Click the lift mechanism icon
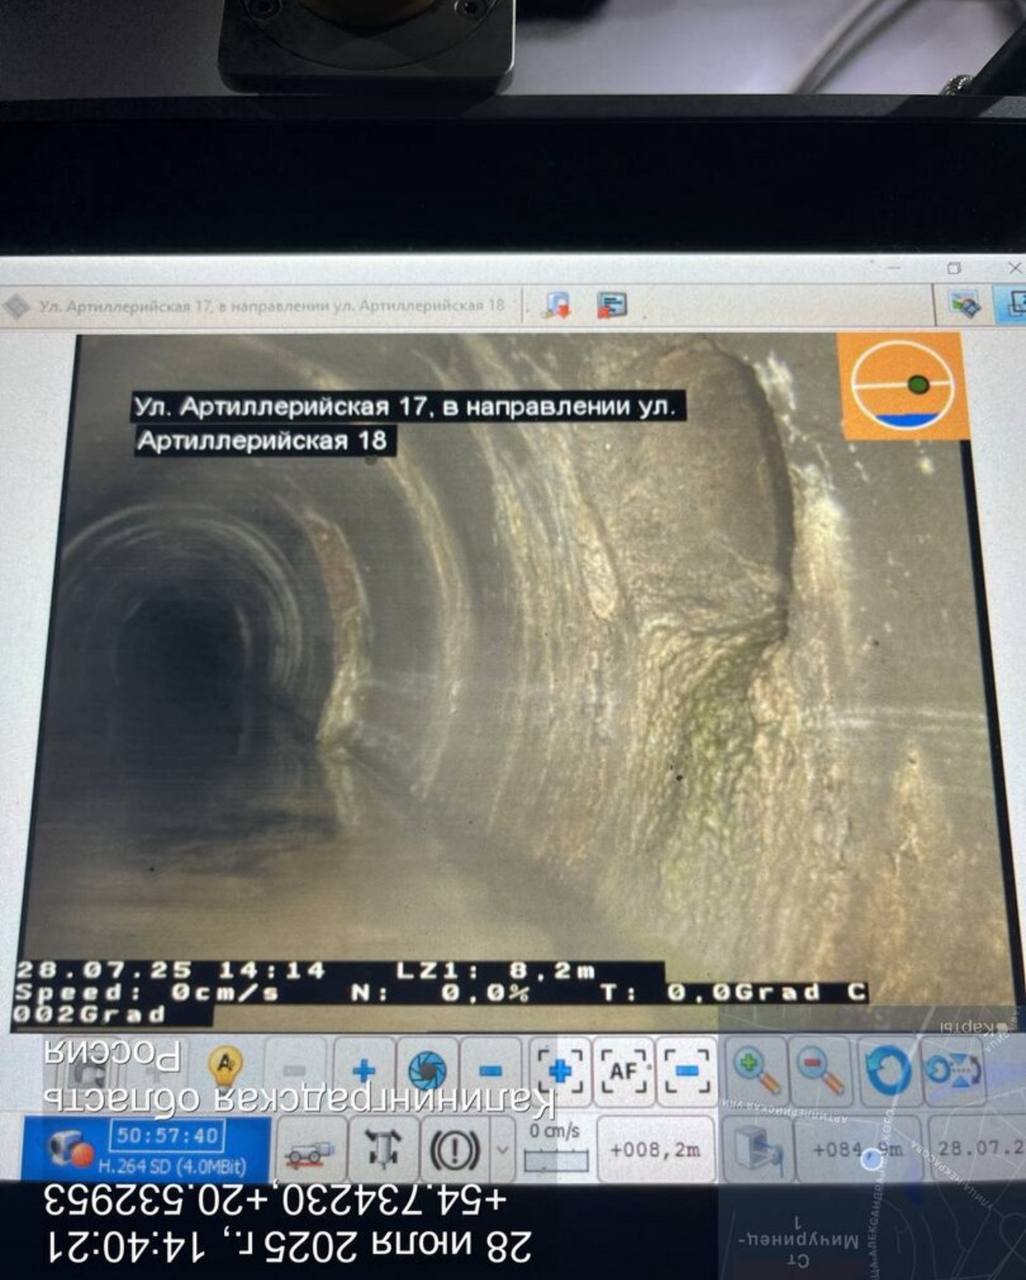The width and height of the screenshot is (1026, 1280). [x=382, y=1148]
